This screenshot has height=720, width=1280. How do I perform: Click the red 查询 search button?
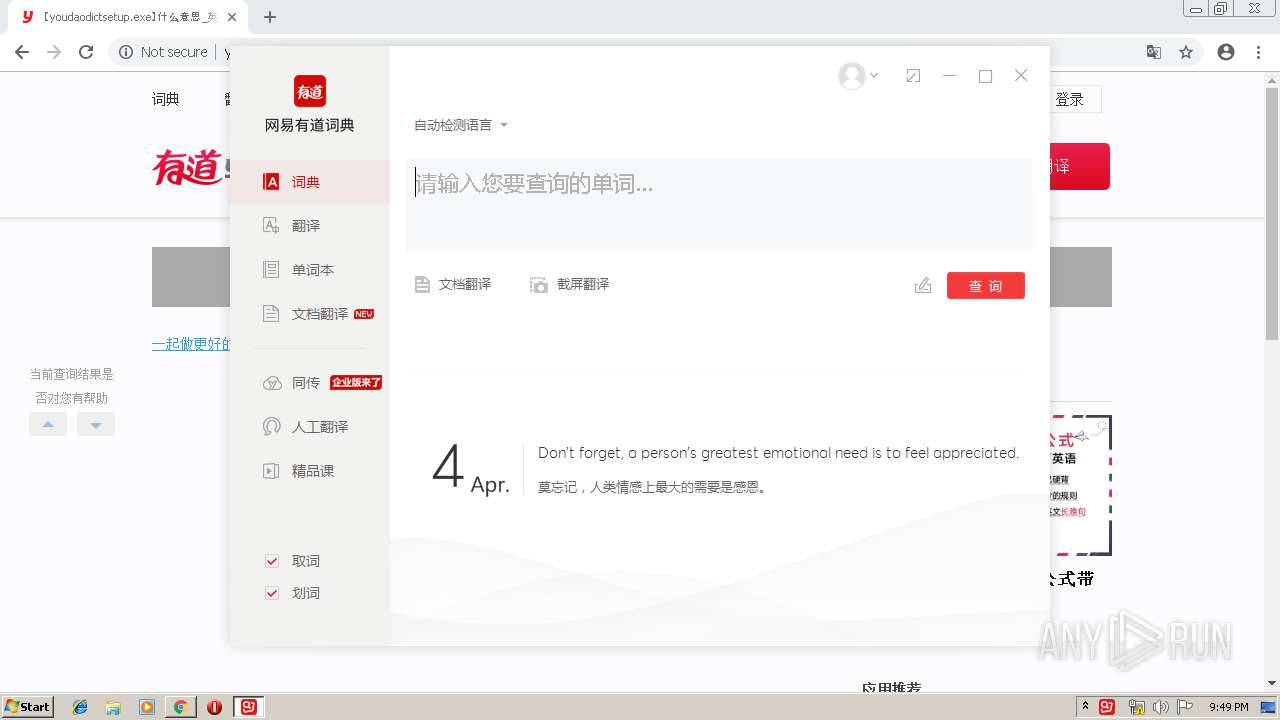986,286
